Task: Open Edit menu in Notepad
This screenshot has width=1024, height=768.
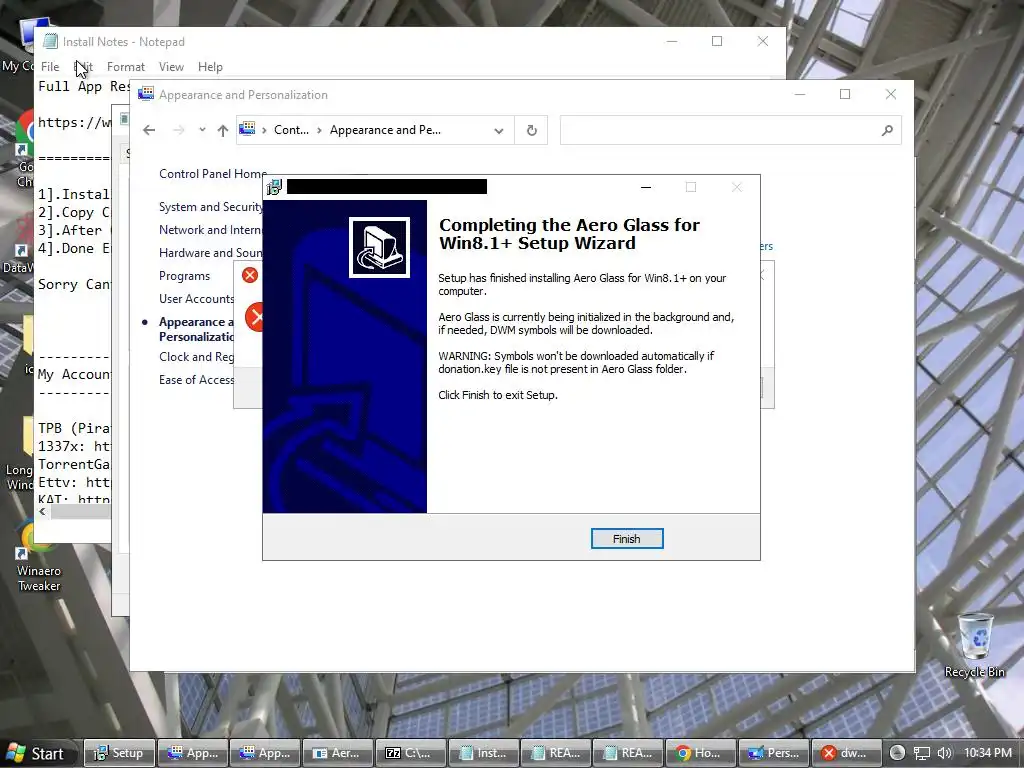Action: 84,67
